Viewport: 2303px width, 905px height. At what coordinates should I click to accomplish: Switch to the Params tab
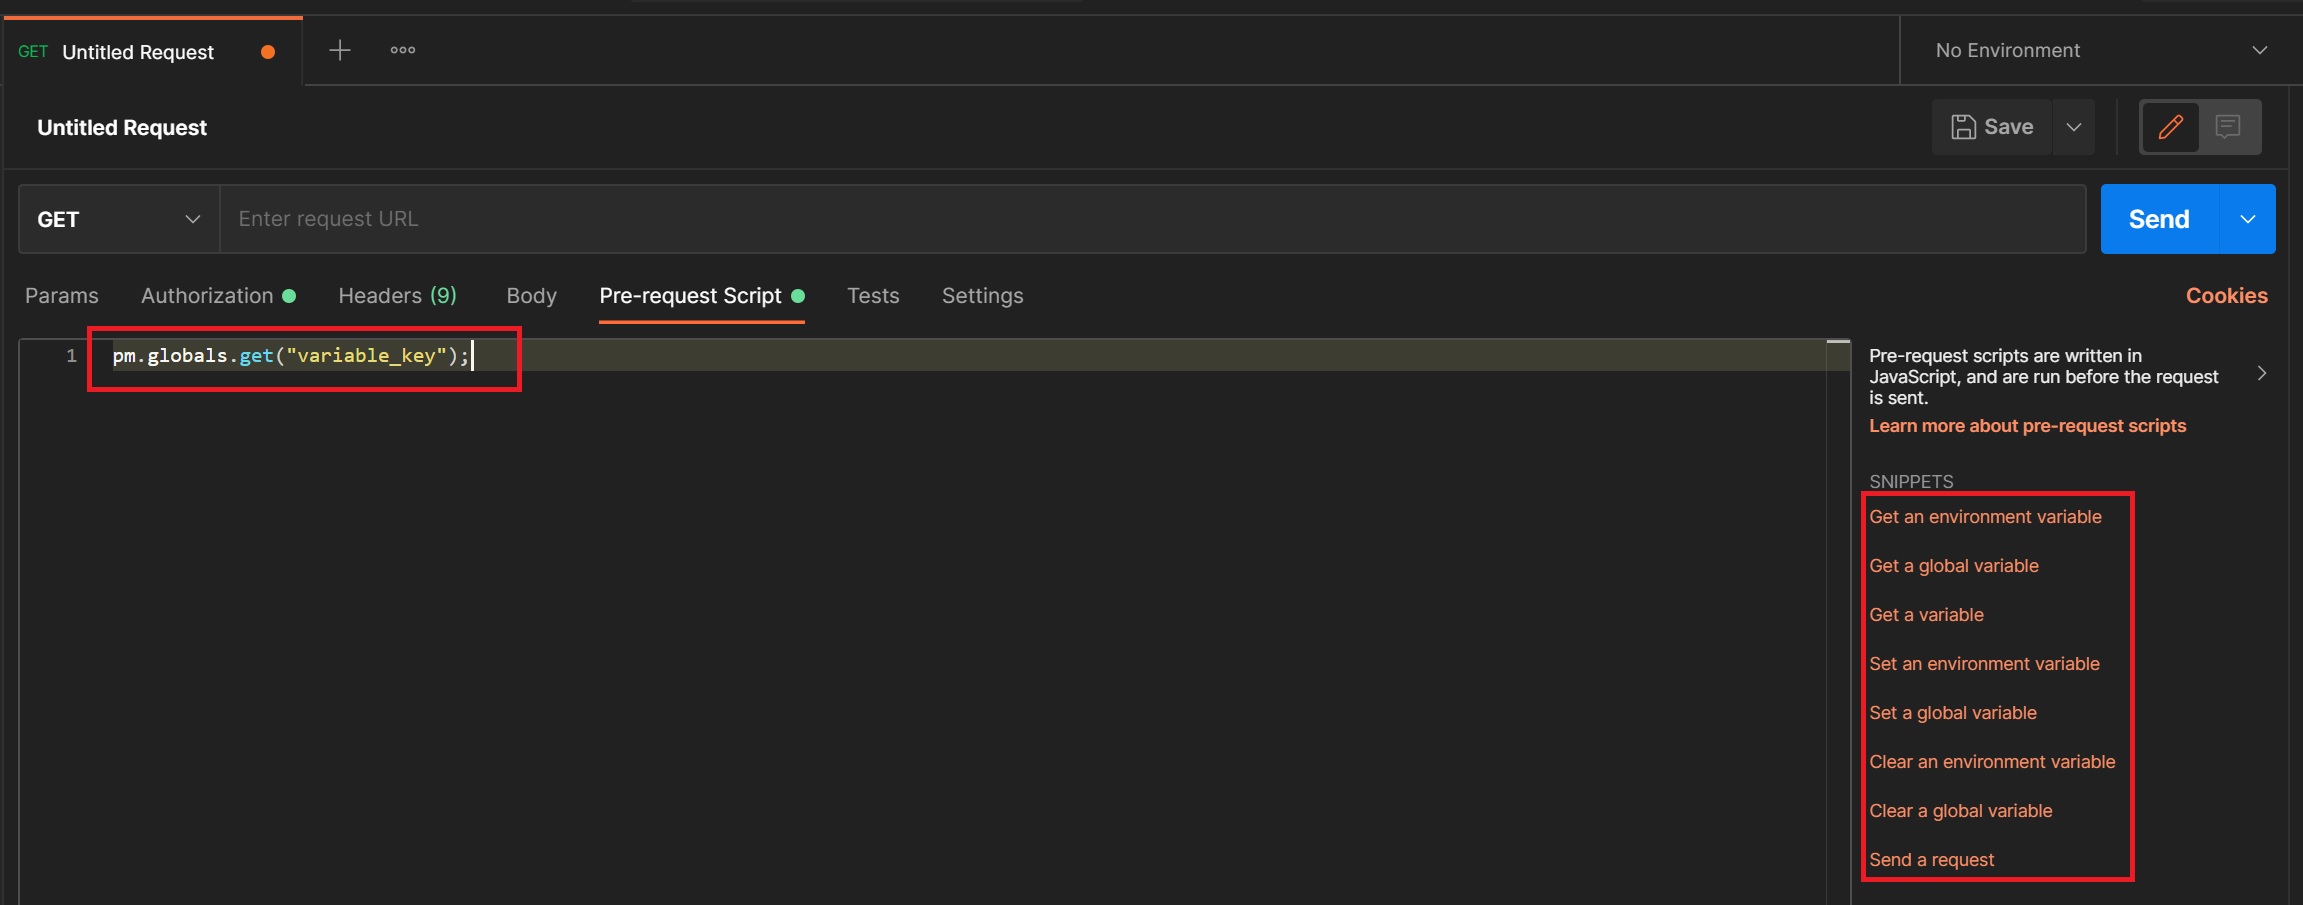click(62, 296)
